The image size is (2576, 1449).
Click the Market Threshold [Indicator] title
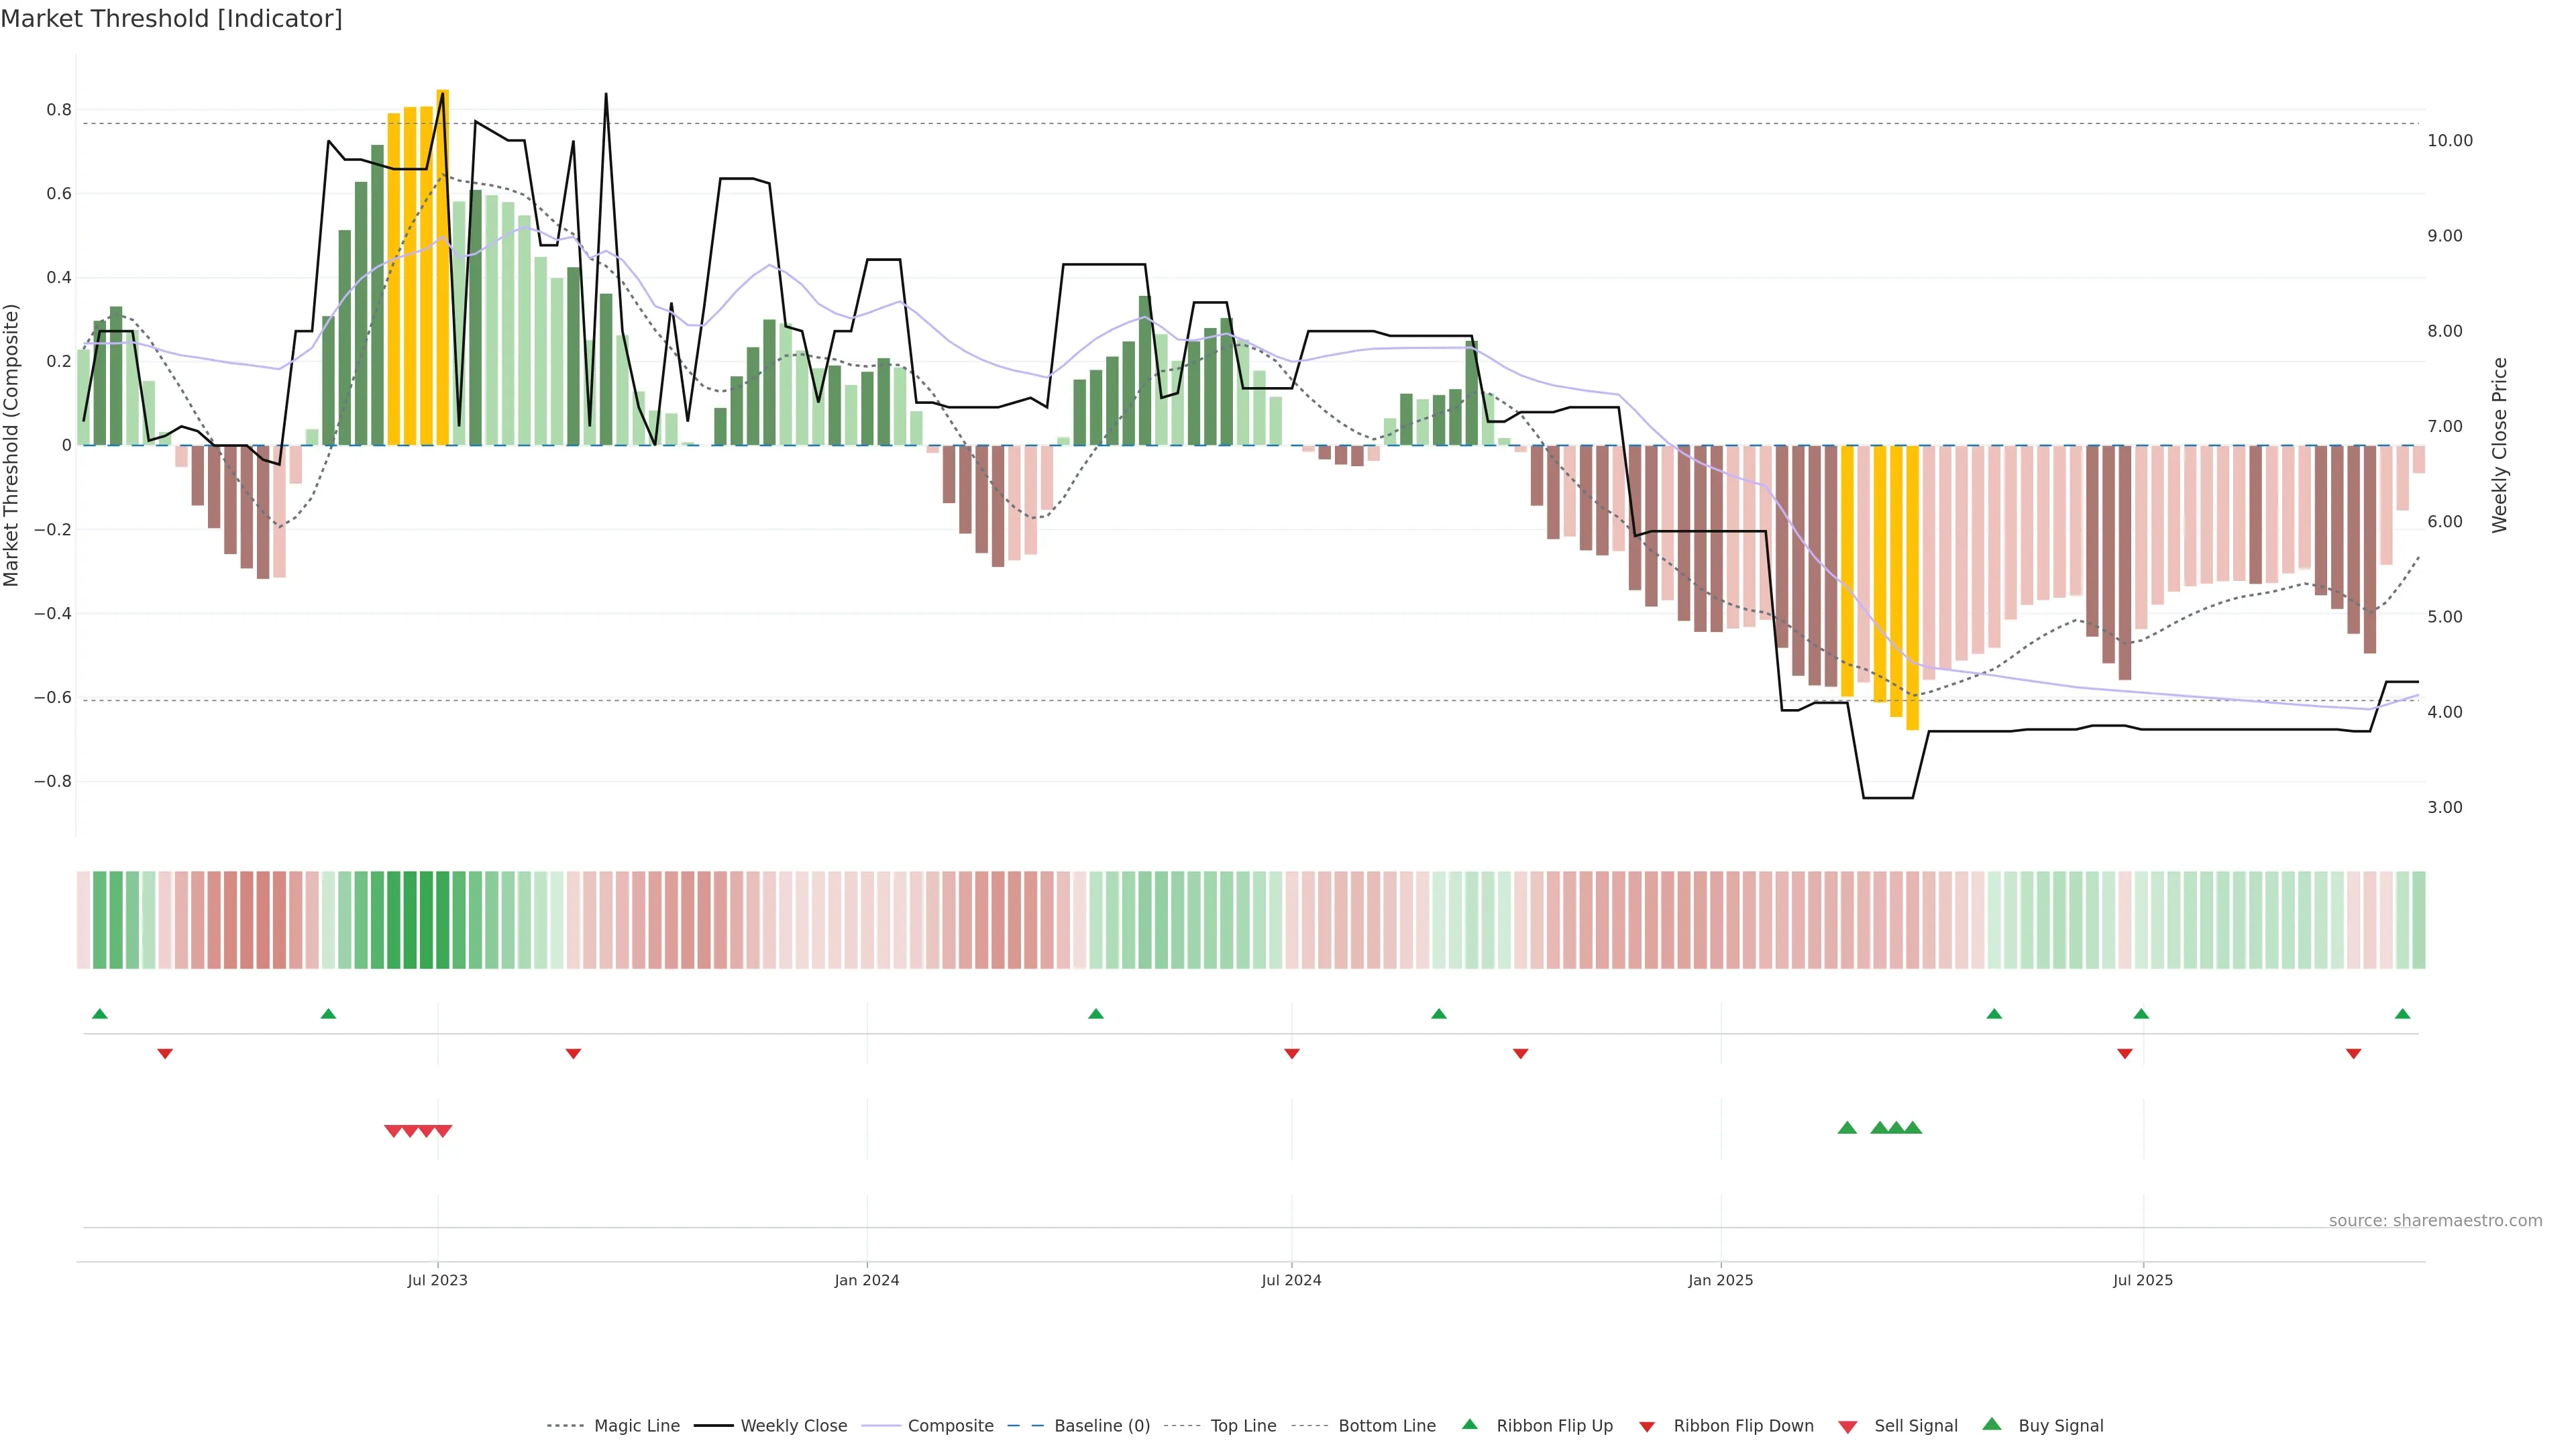coord(171,19)
